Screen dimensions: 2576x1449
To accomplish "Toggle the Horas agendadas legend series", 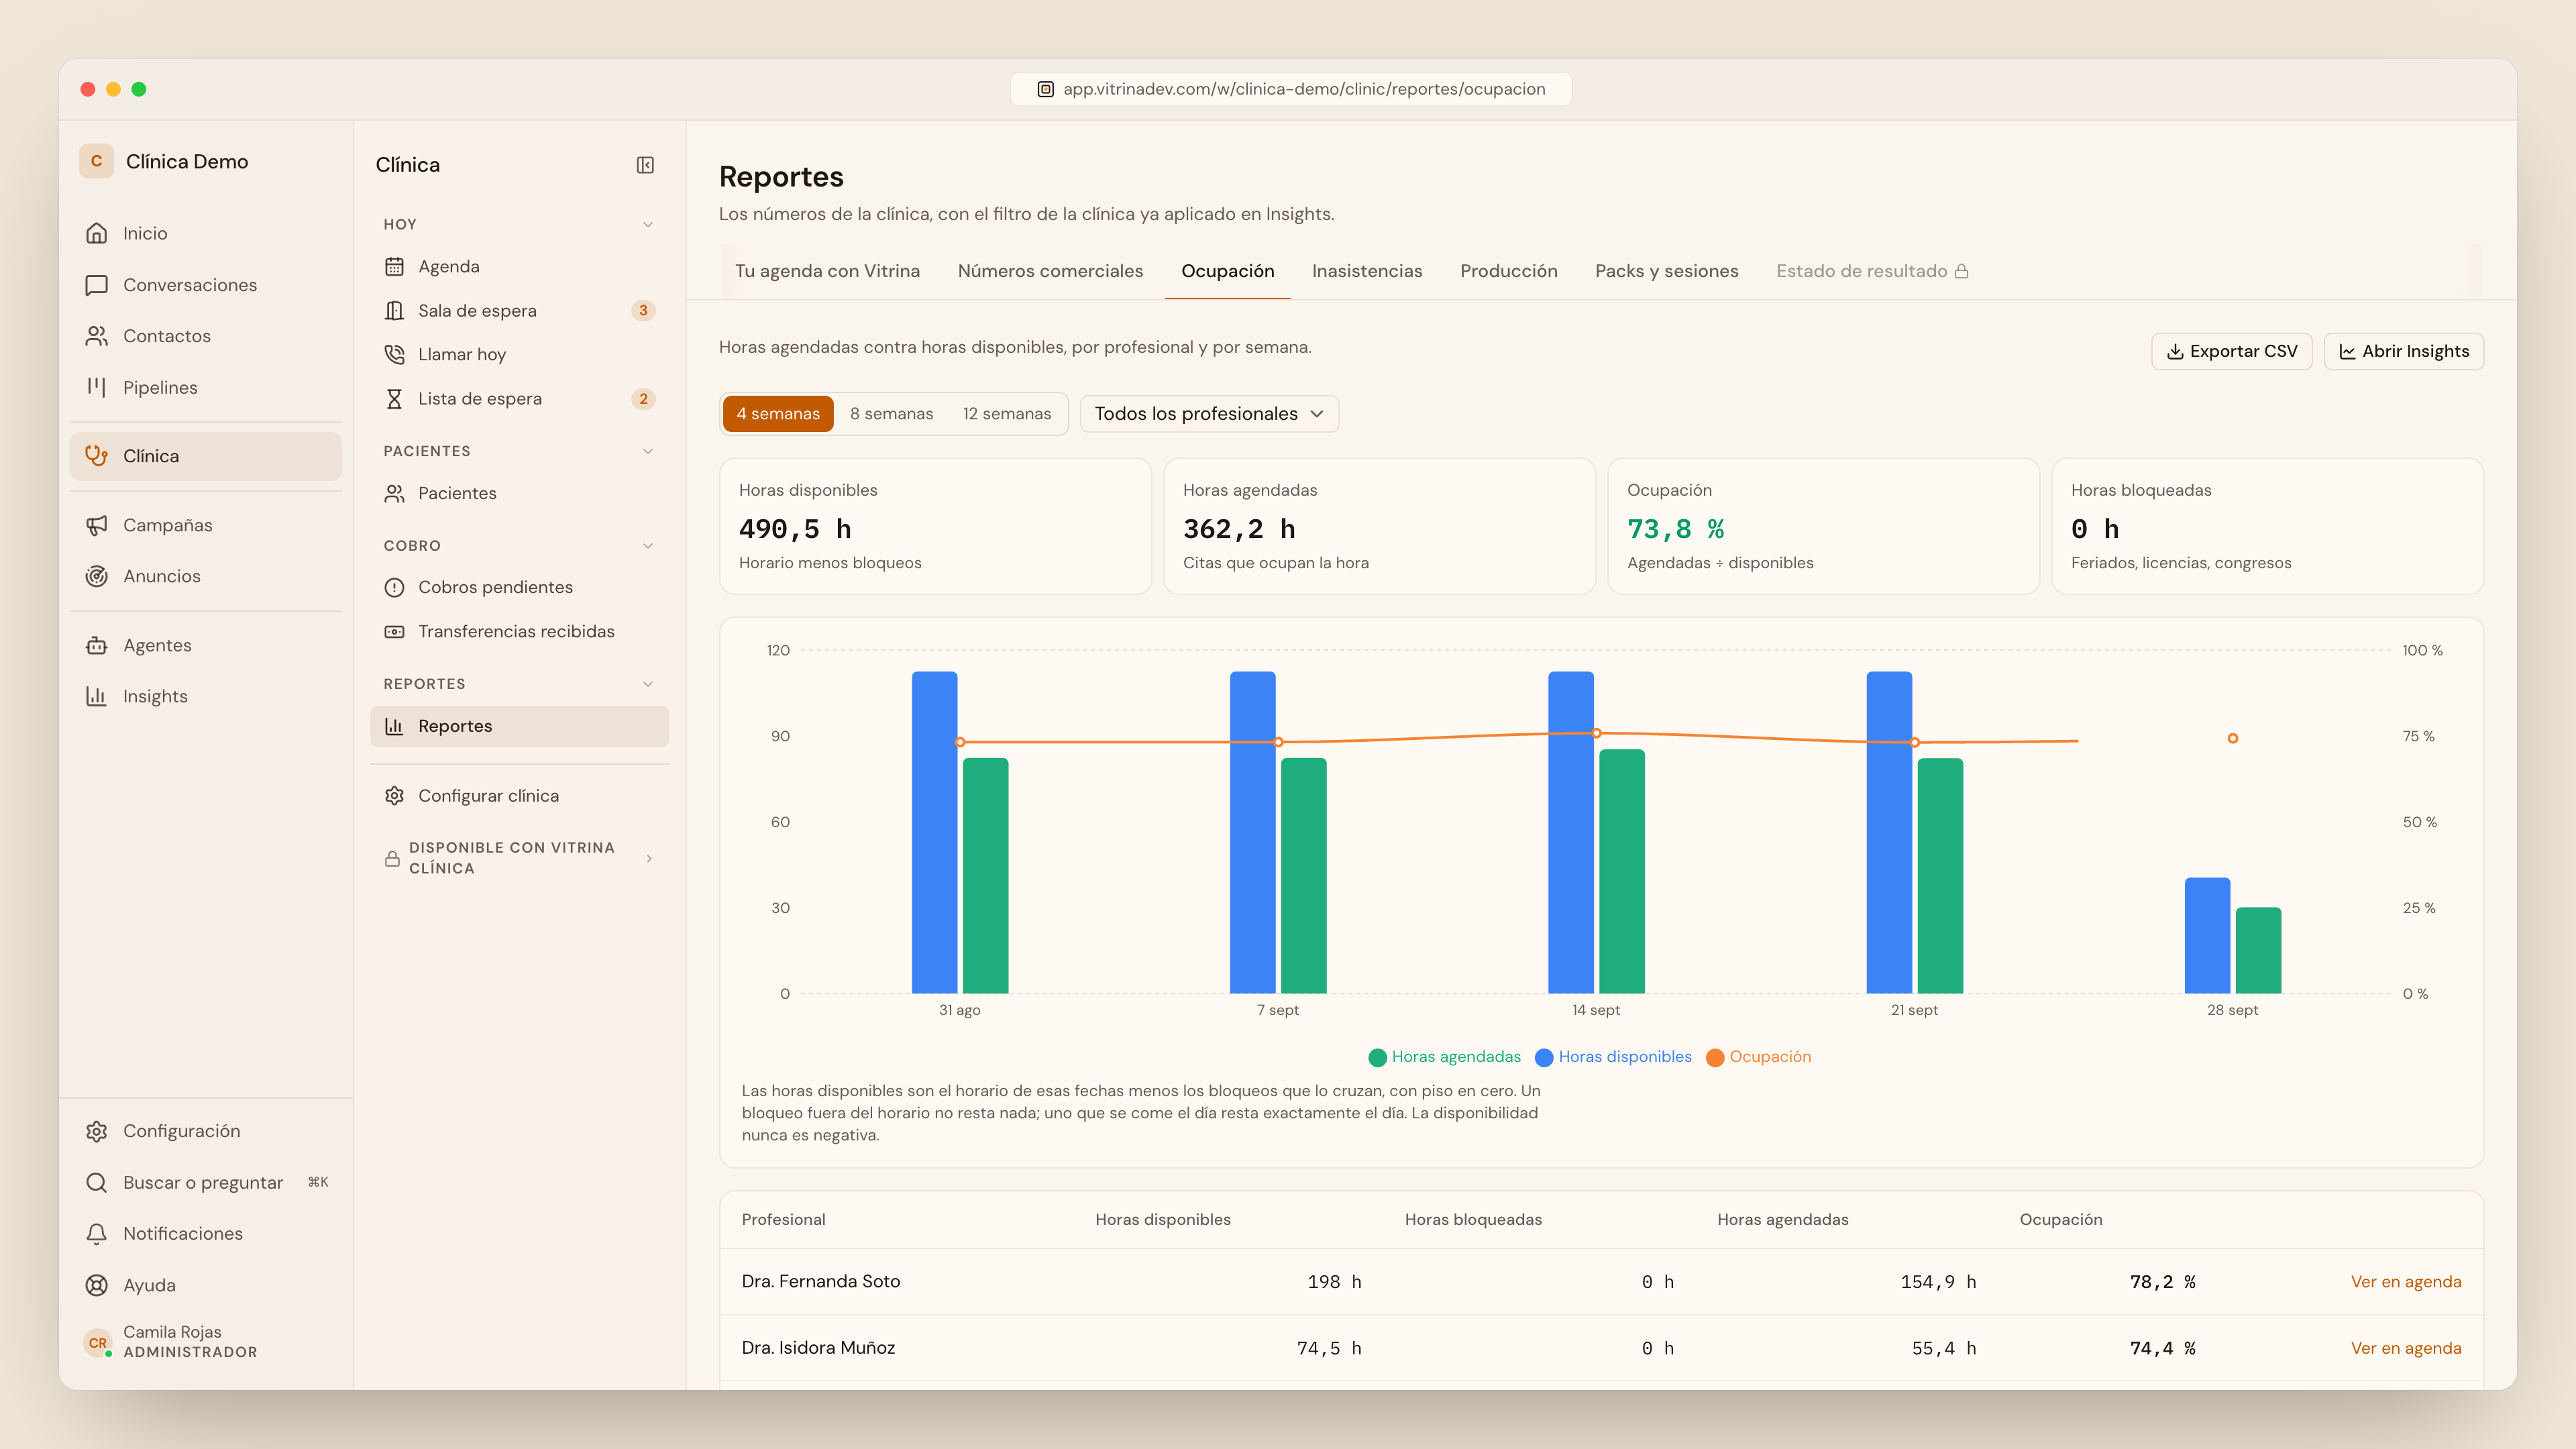I will point(1444,1057).
